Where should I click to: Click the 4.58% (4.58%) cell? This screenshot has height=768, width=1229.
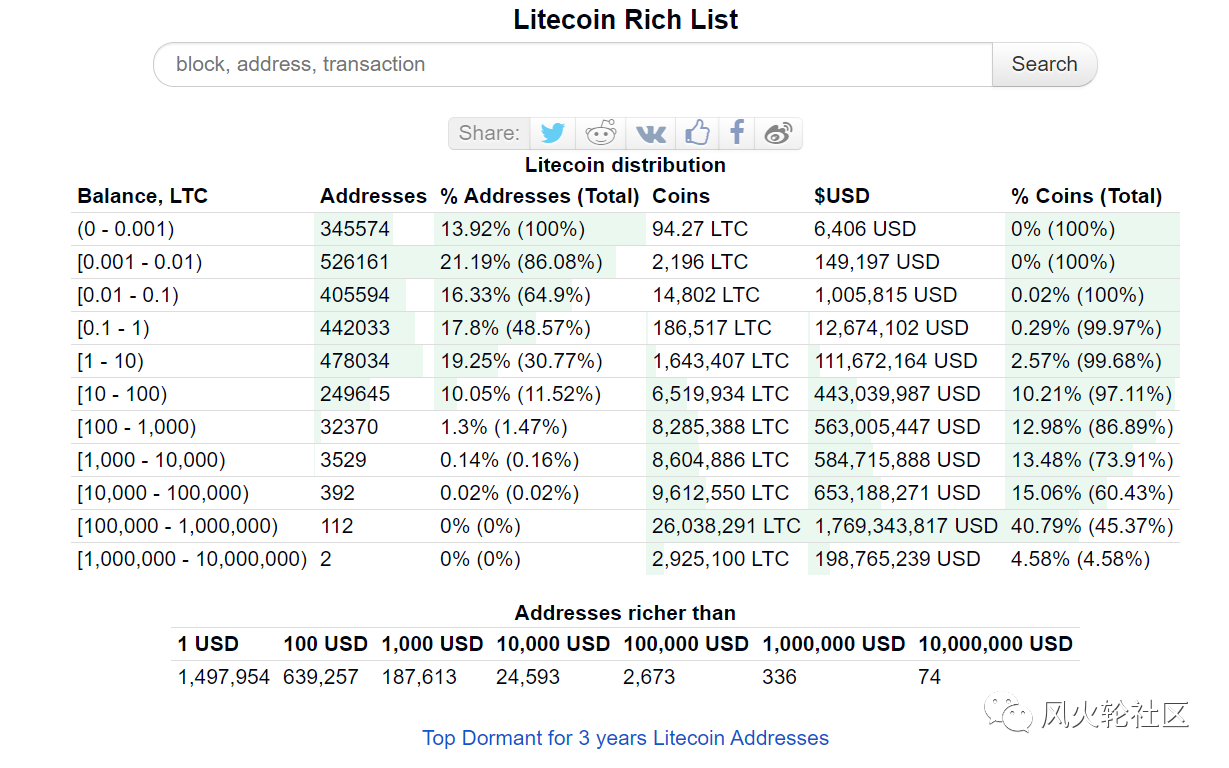[x=1081, y=559]
